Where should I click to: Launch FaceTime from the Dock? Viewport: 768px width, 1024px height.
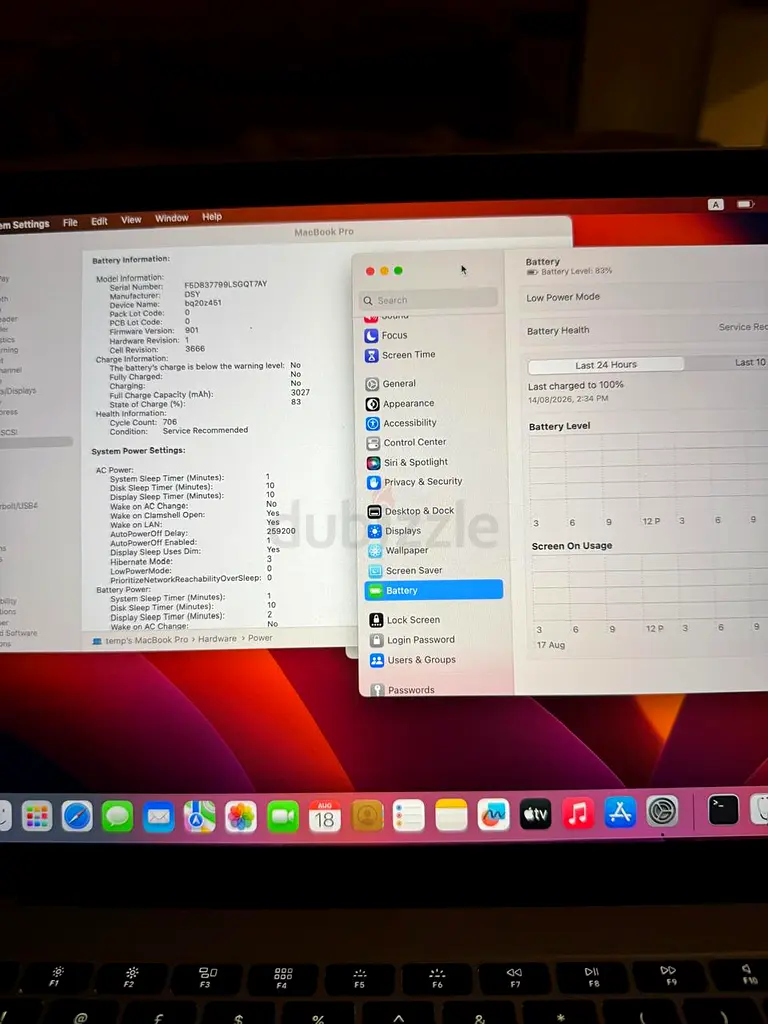click(x=282, y=816)
